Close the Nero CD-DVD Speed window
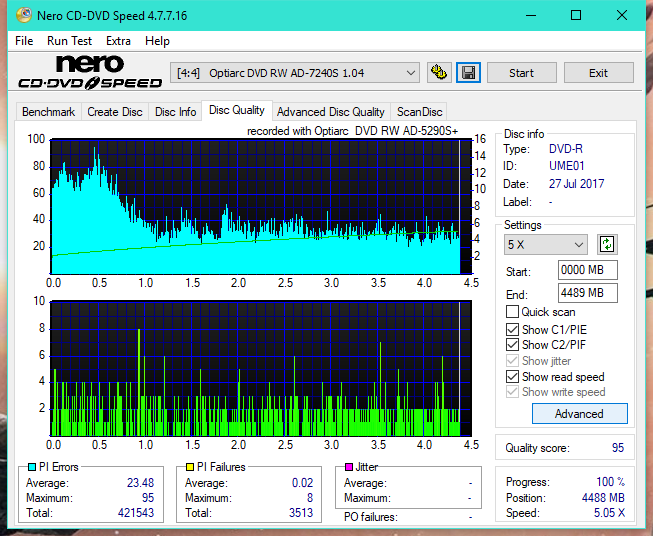The image size is (653, 536). [622, 15]
